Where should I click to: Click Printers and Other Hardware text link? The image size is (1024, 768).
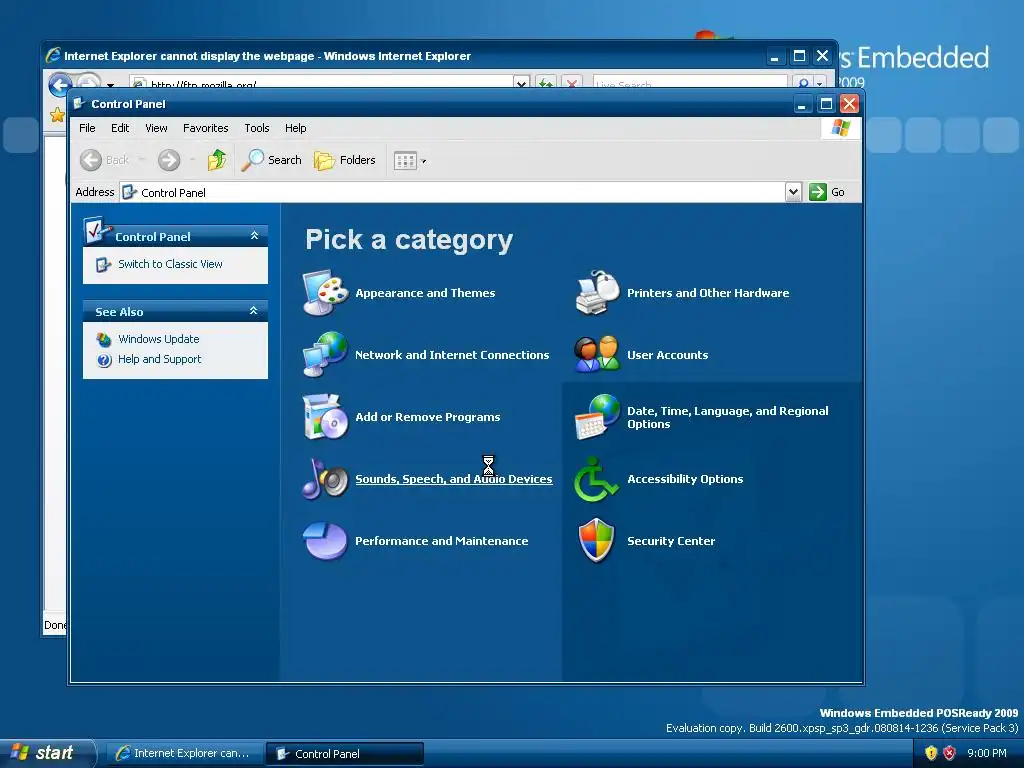coord(708,293)
